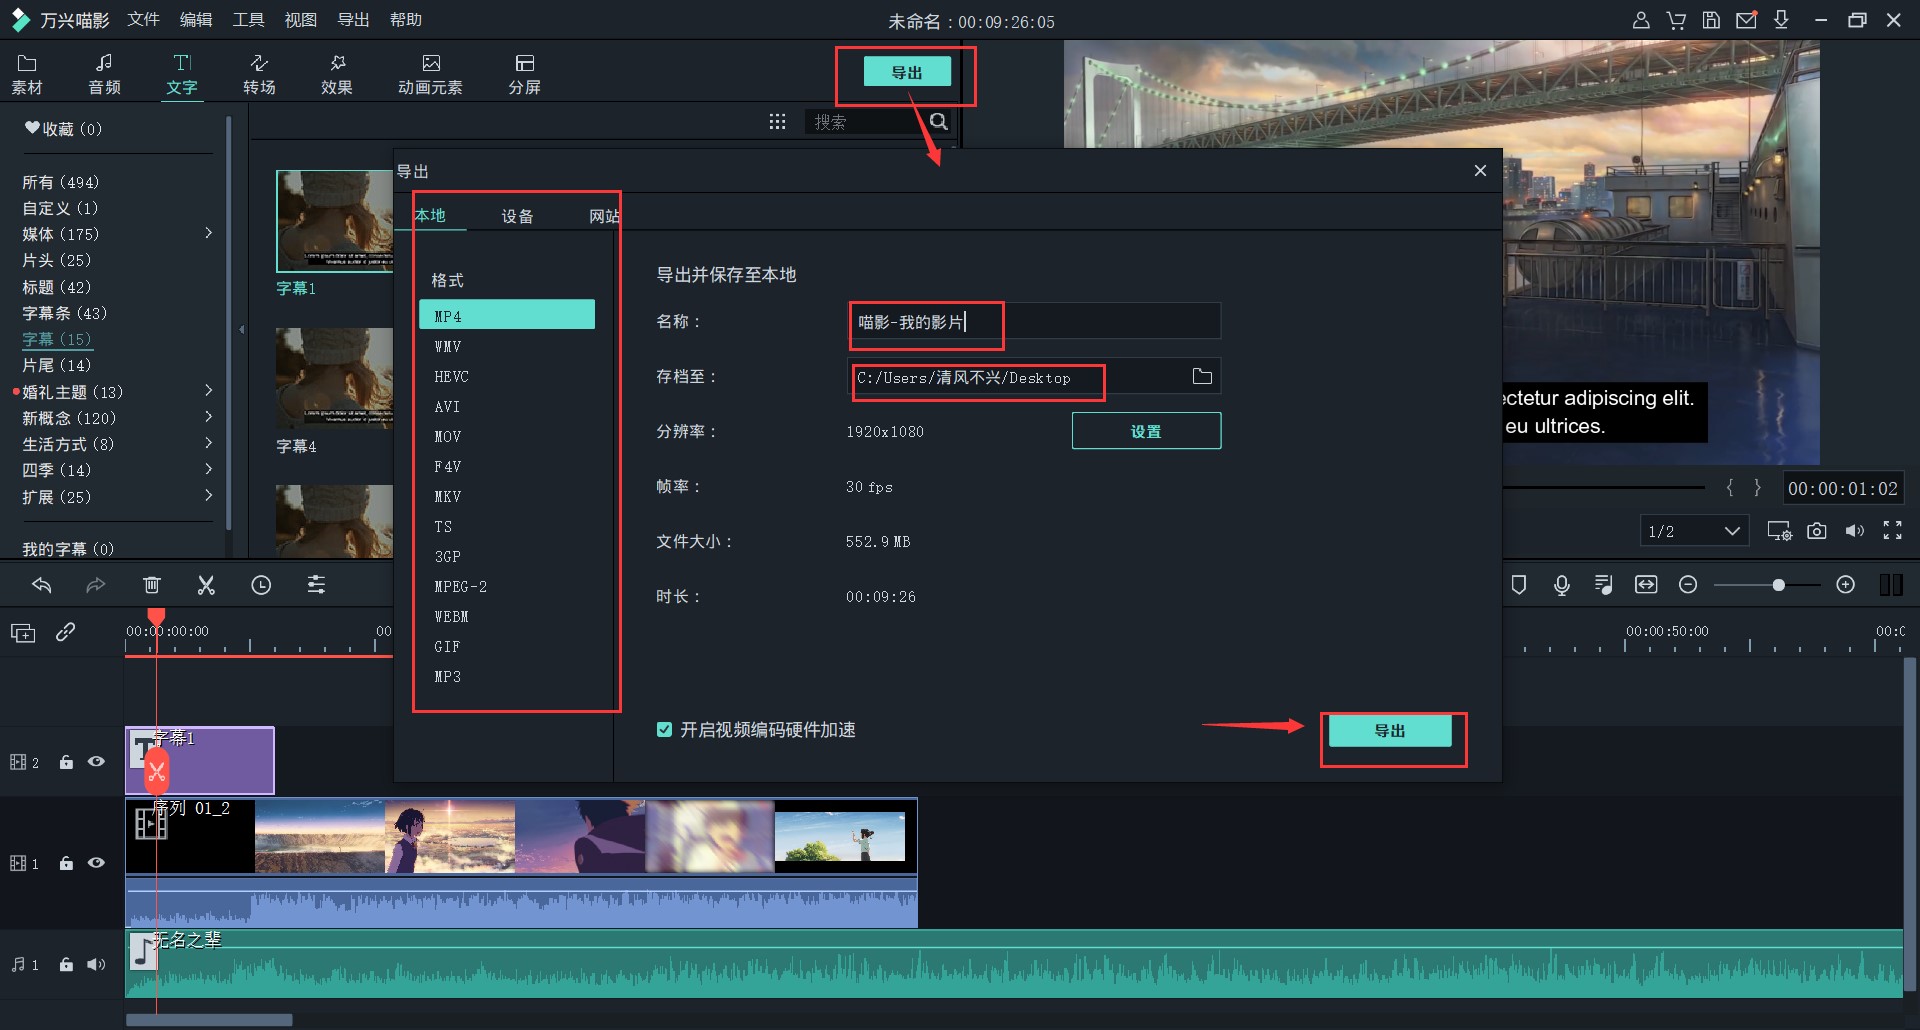The image size is (1920, 1030).
Task: Select the MOV format in format list
Action: (448, 437)
